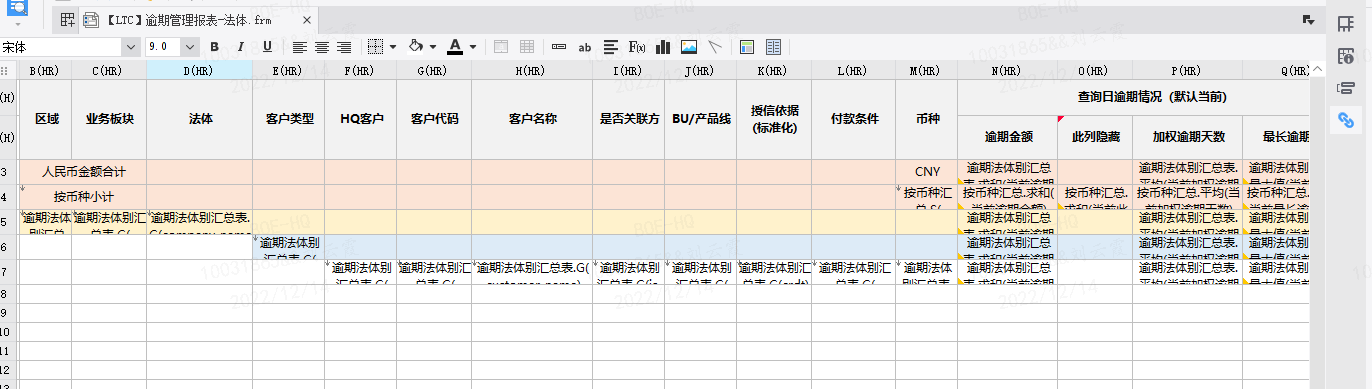Toggle underline formatting
Image resolution: width=1372 pixels, height=389 pixels.
pyautogui.click(x=267, y=47)
